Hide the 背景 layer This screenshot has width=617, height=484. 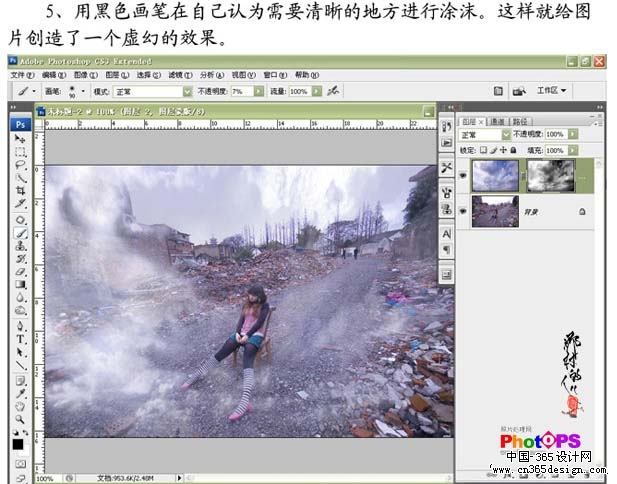click(x=463, y=211)
